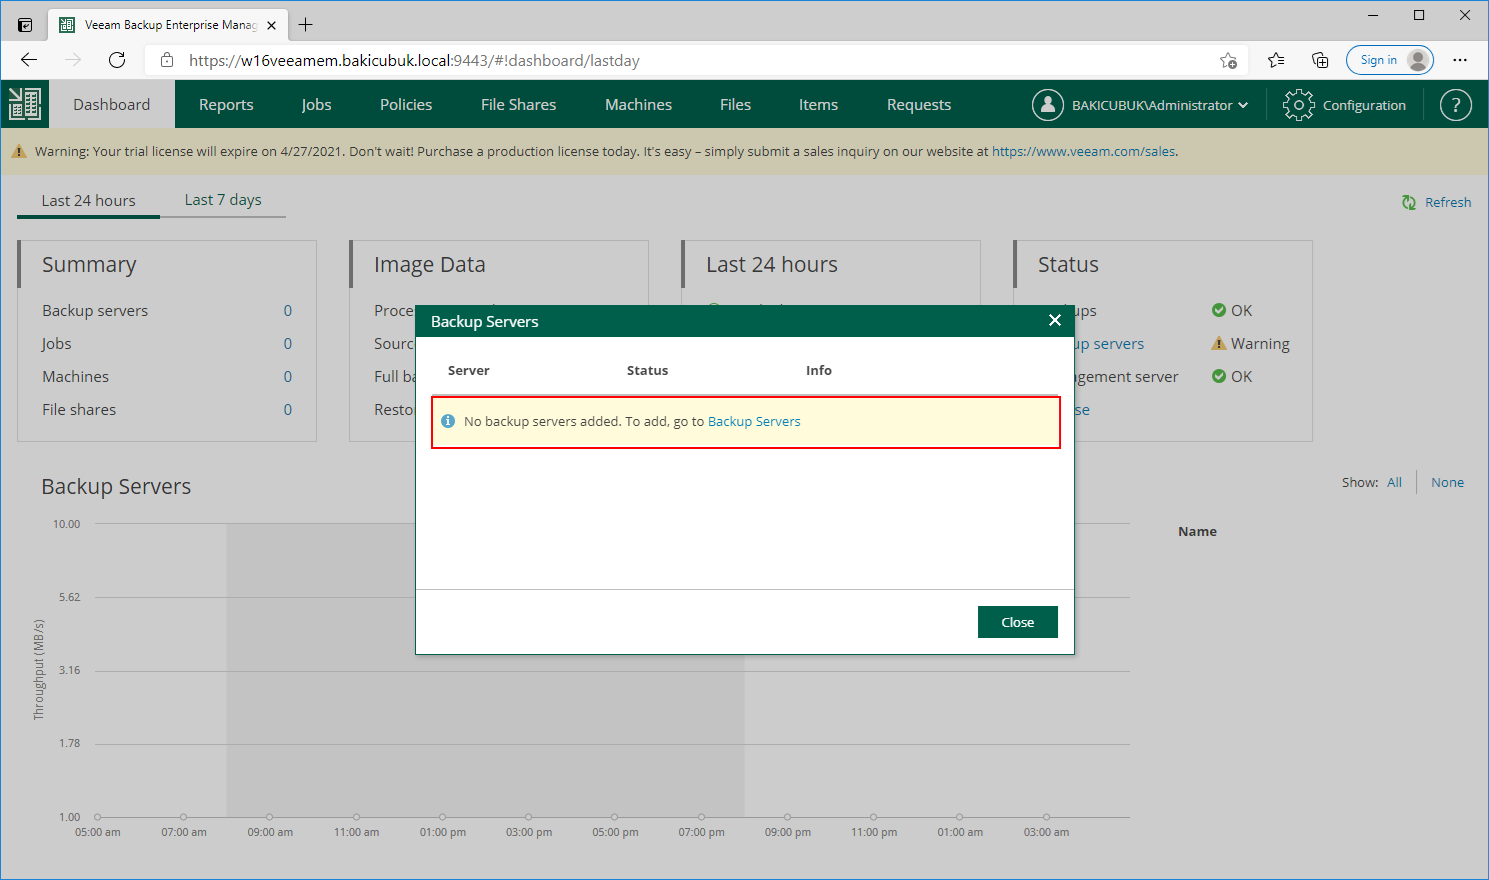Click the Close button in dialog
The image size is (1489, 880).
[x=1017, y=622]
